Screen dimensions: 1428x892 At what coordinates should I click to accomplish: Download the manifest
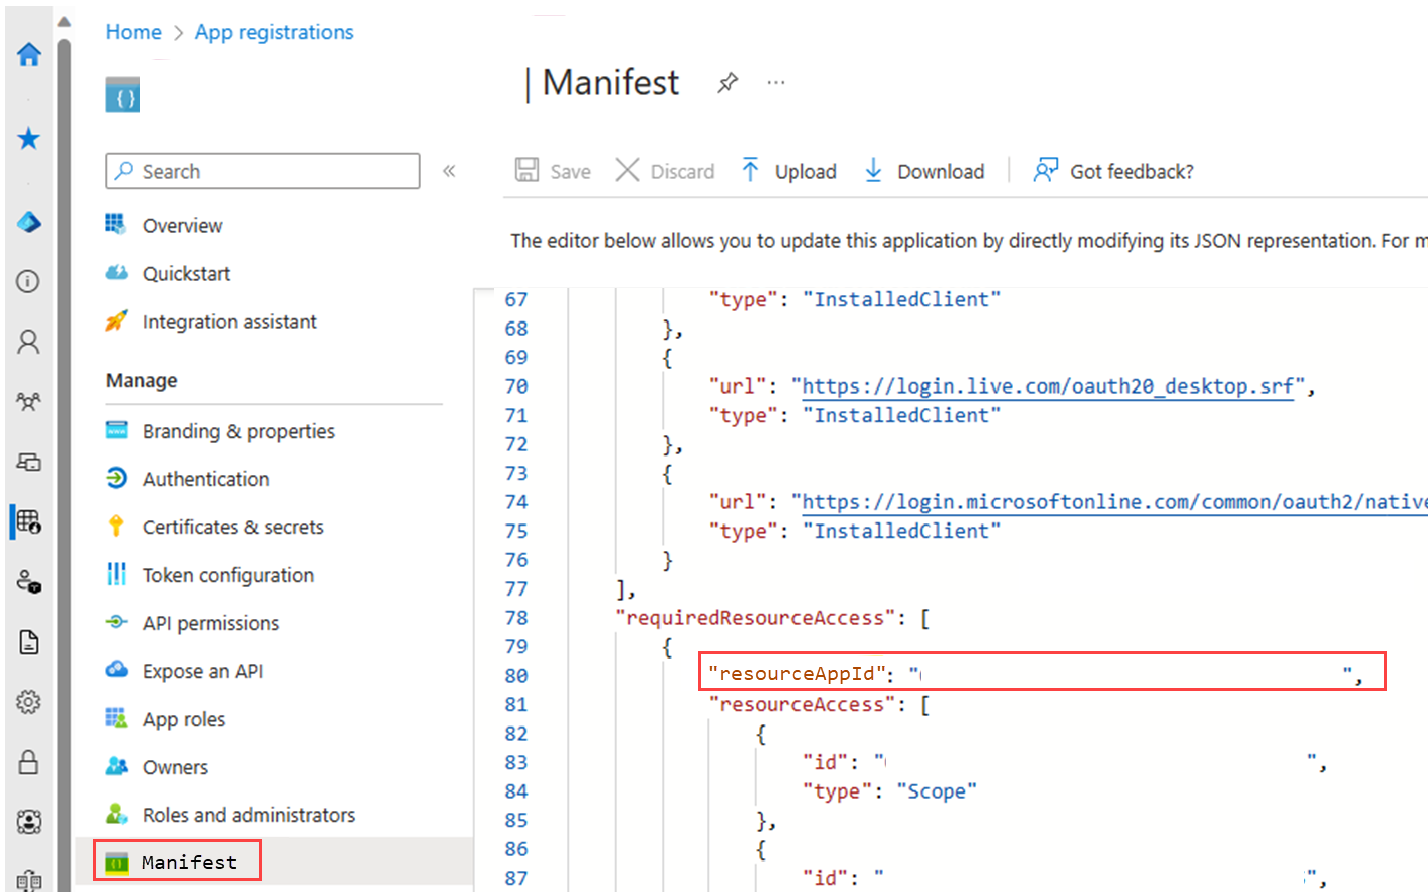[x=925, y=171]
